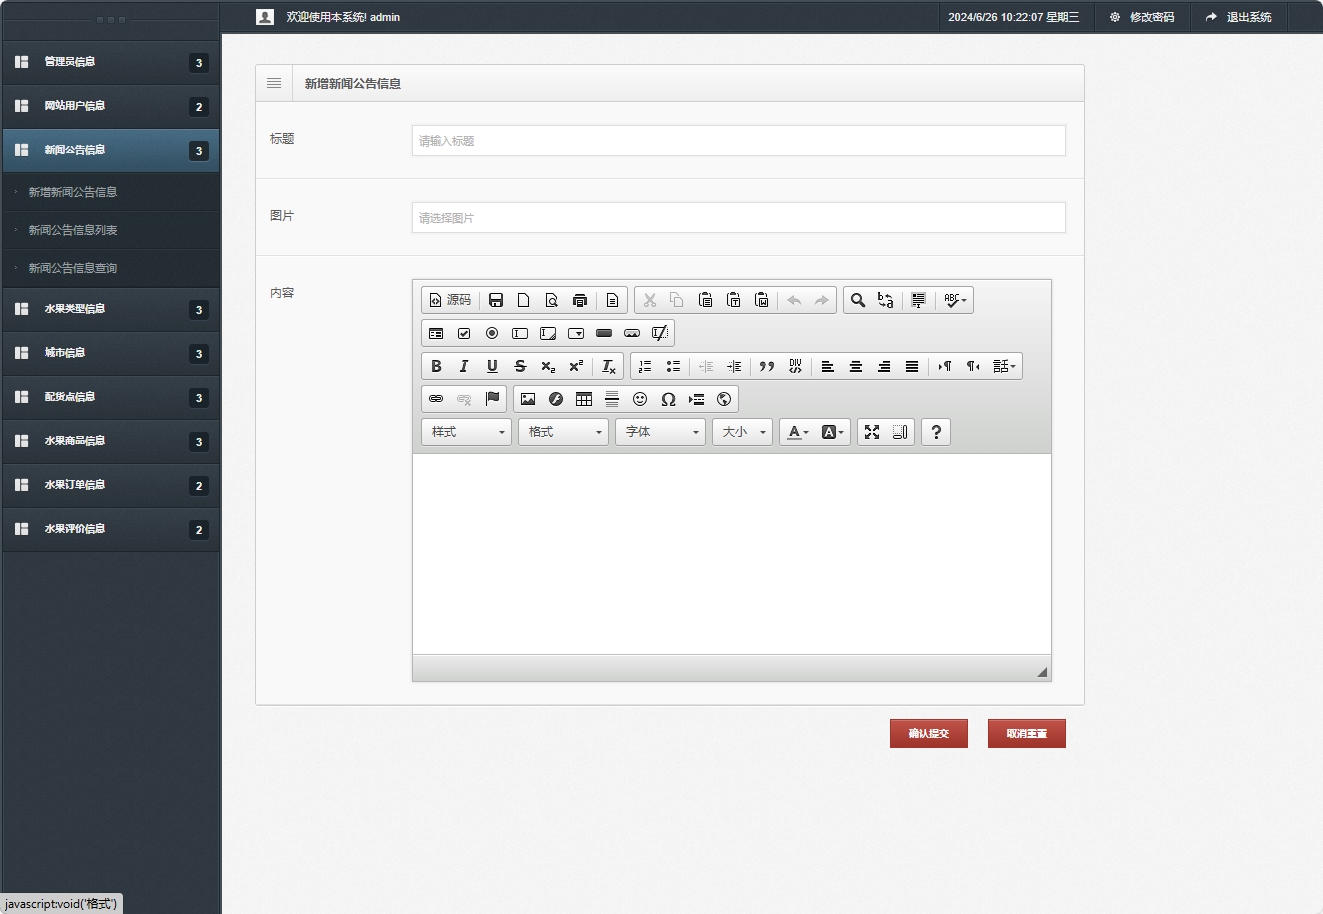The image size is (1323, 914).
Task: Insert a selection field form element
Action: click(x=576, y=333)
